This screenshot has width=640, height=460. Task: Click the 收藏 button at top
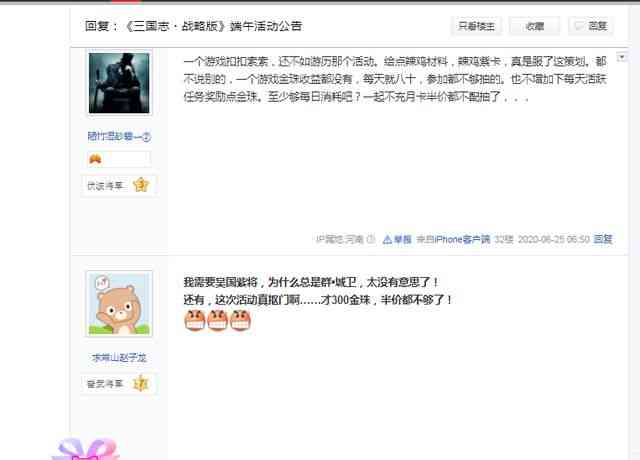click(534, 26)
